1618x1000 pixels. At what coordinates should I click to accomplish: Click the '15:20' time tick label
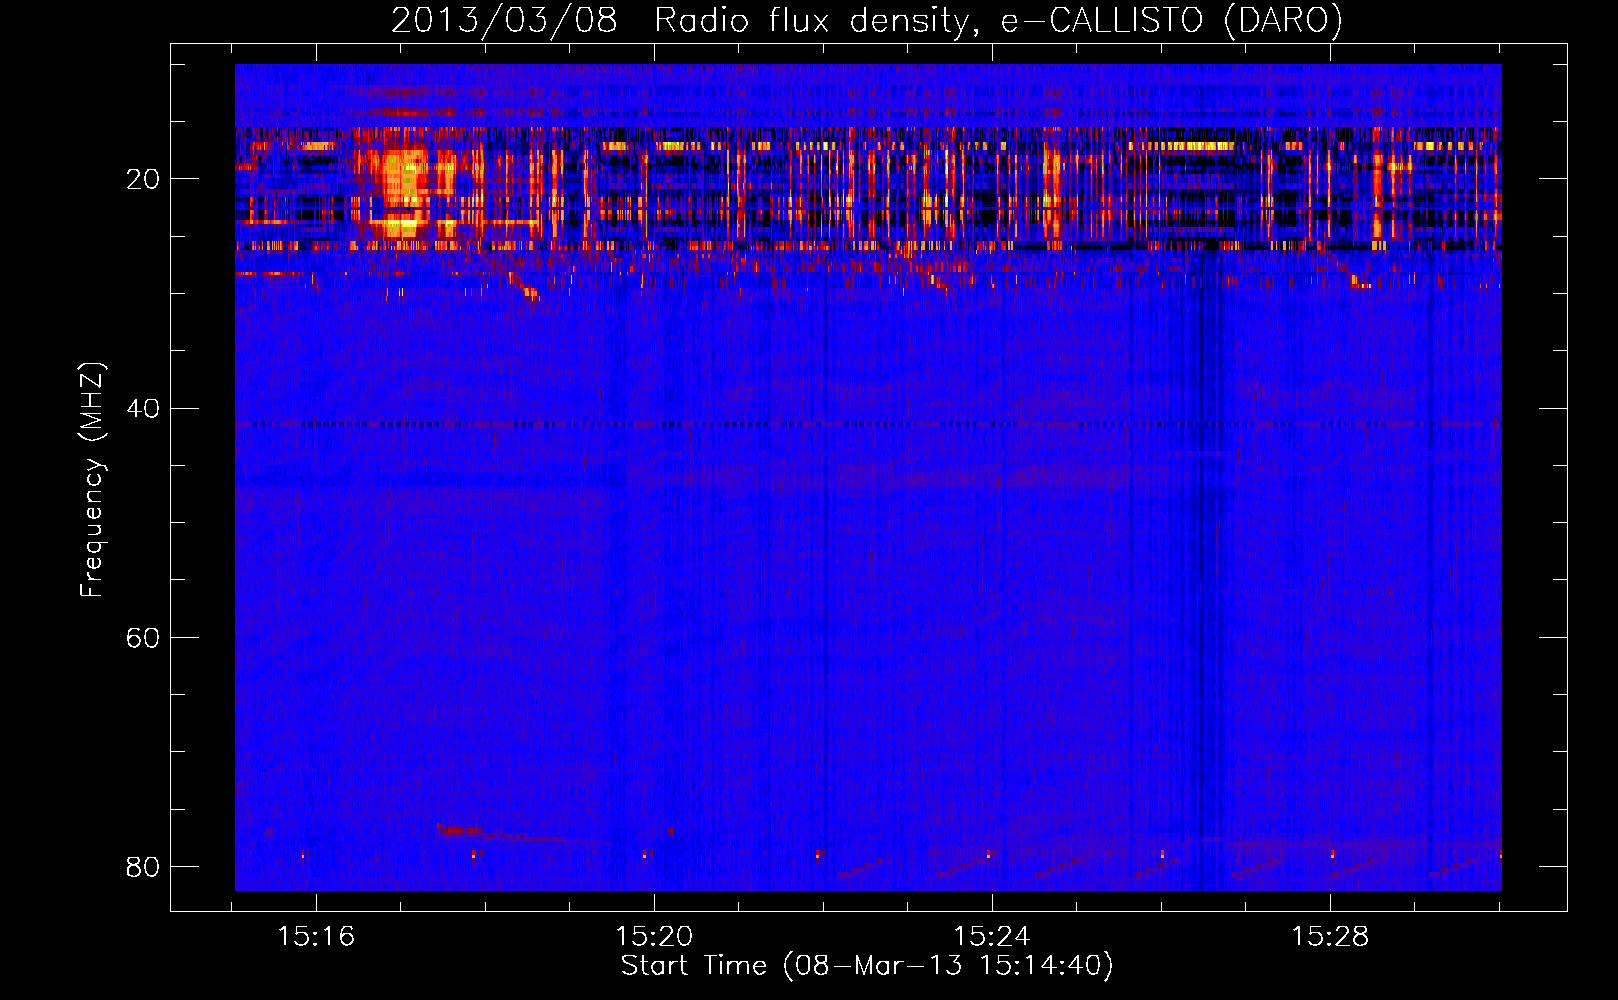(x=654, y=936)
